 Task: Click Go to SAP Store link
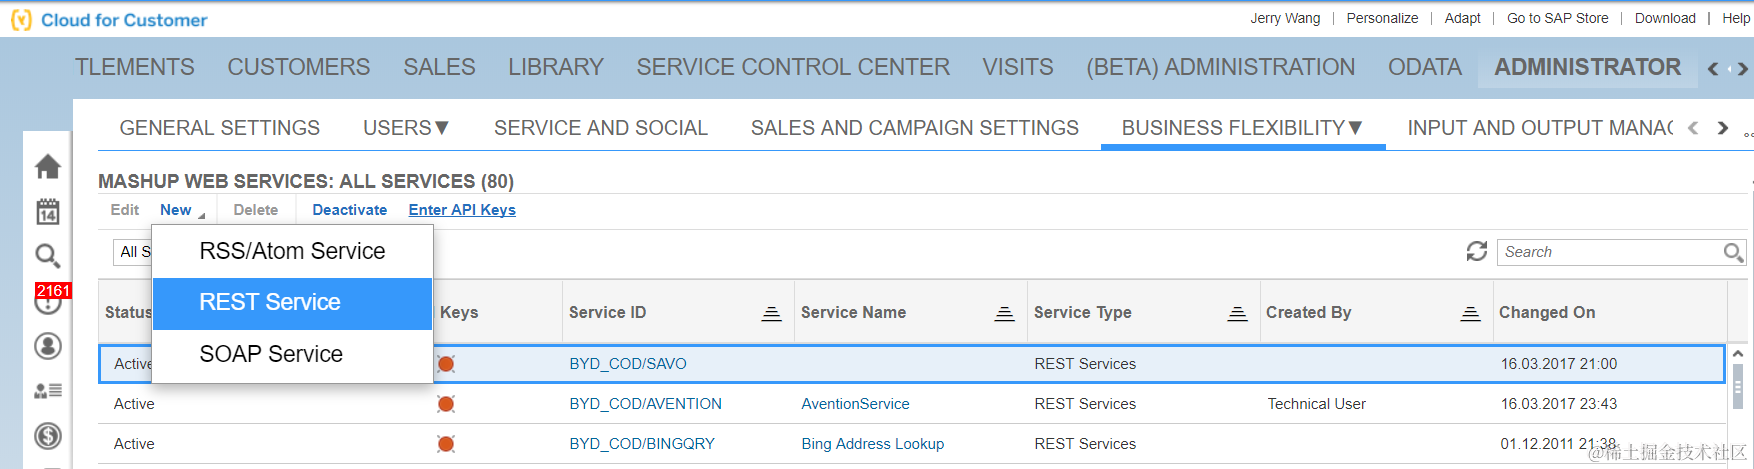tap(1558, 18)
